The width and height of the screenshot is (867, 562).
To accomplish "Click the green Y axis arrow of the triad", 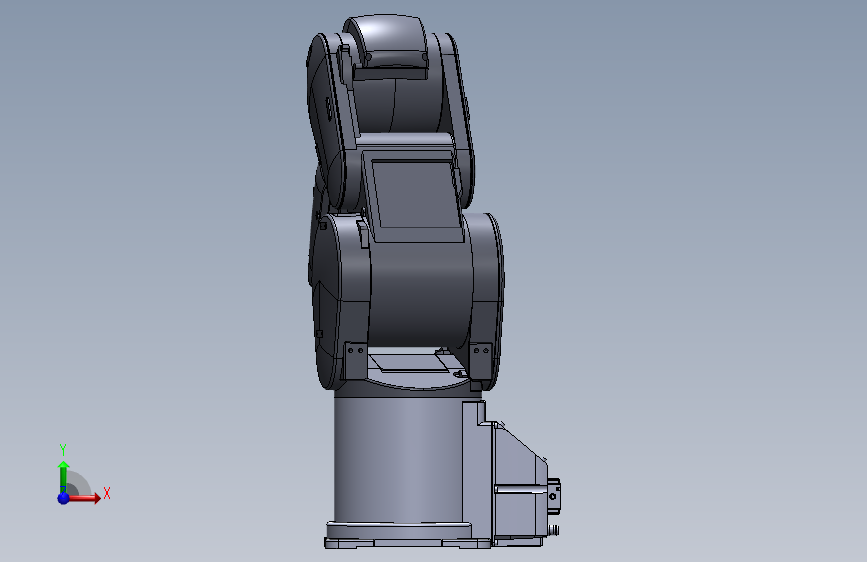I will point(63,476).
